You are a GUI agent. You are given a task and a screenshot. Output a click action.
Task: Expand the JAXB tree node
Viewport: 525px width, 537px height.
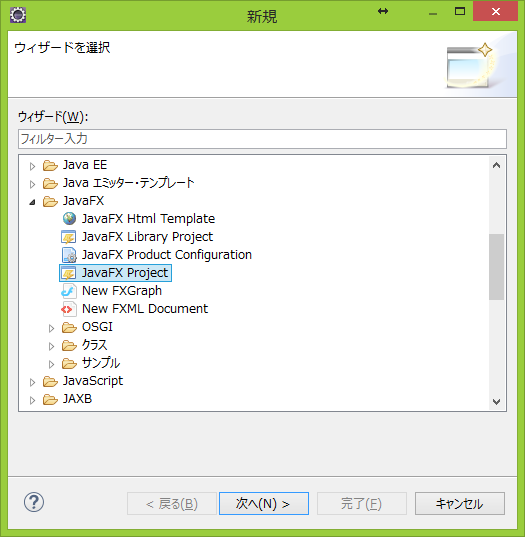pyautogui.click(x=32, y=400)
